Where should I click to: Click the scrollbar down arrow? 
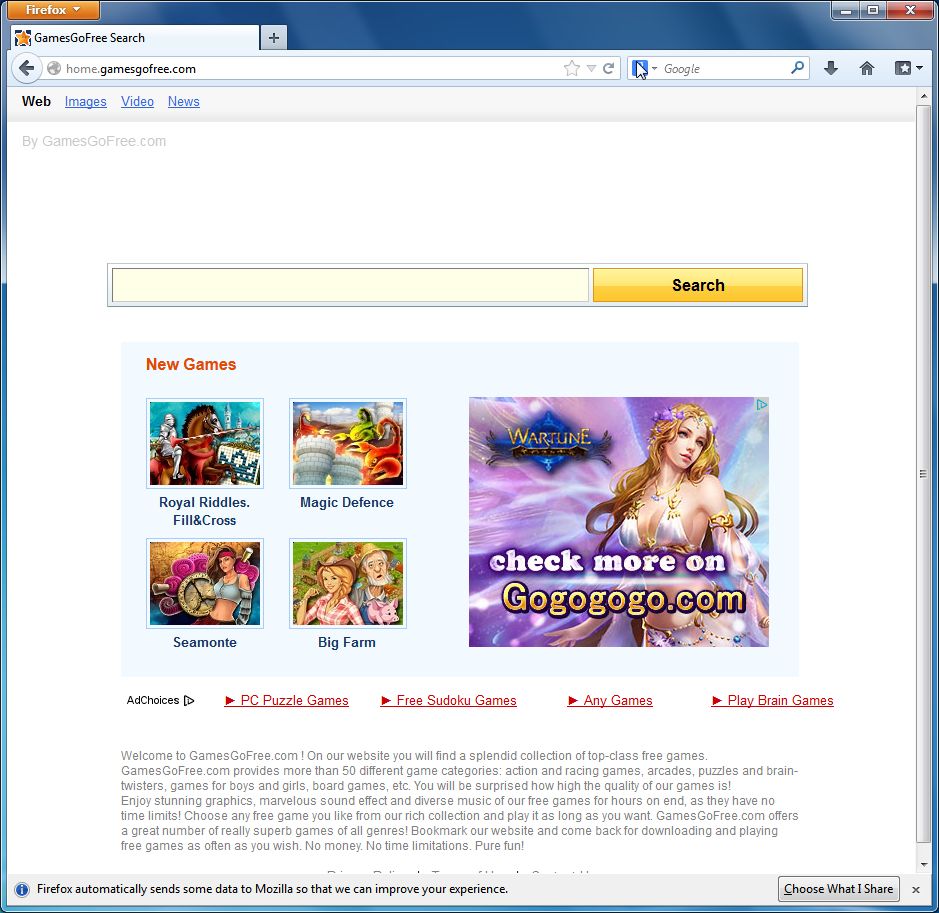coord(923,865)
